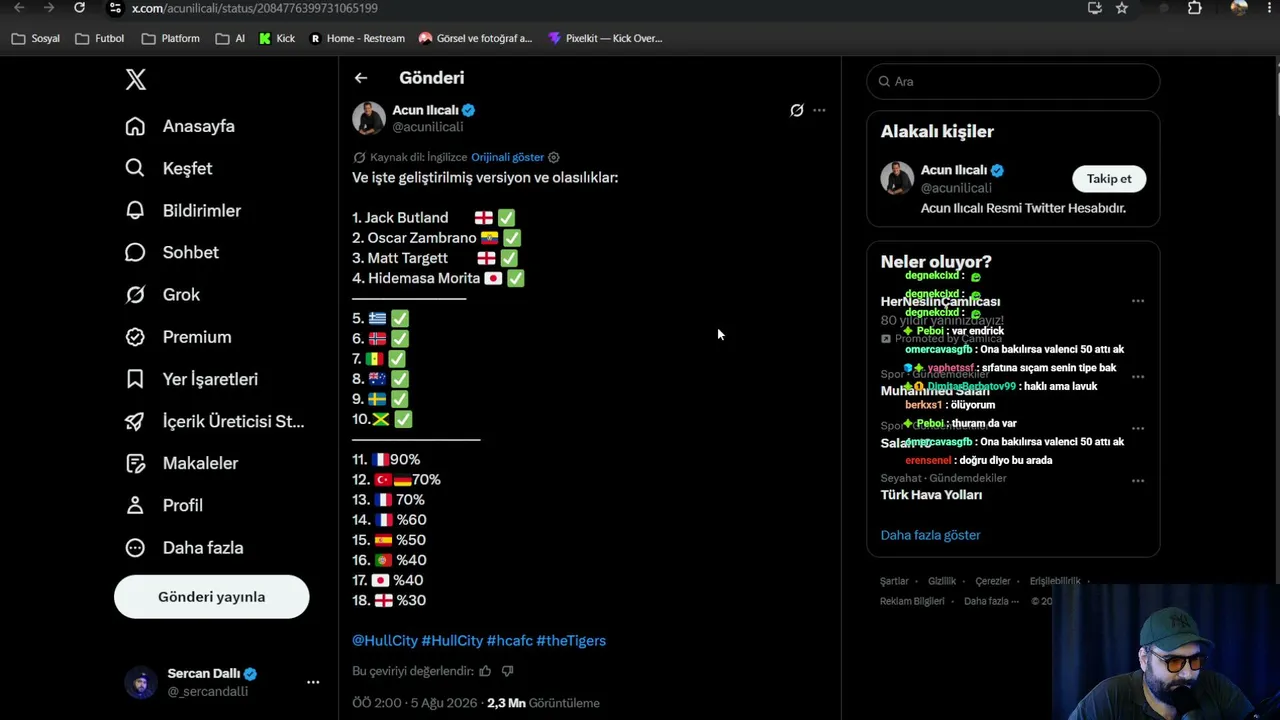Click the Gizlilik footer link

pyautogui.click(x=942, y=581)
